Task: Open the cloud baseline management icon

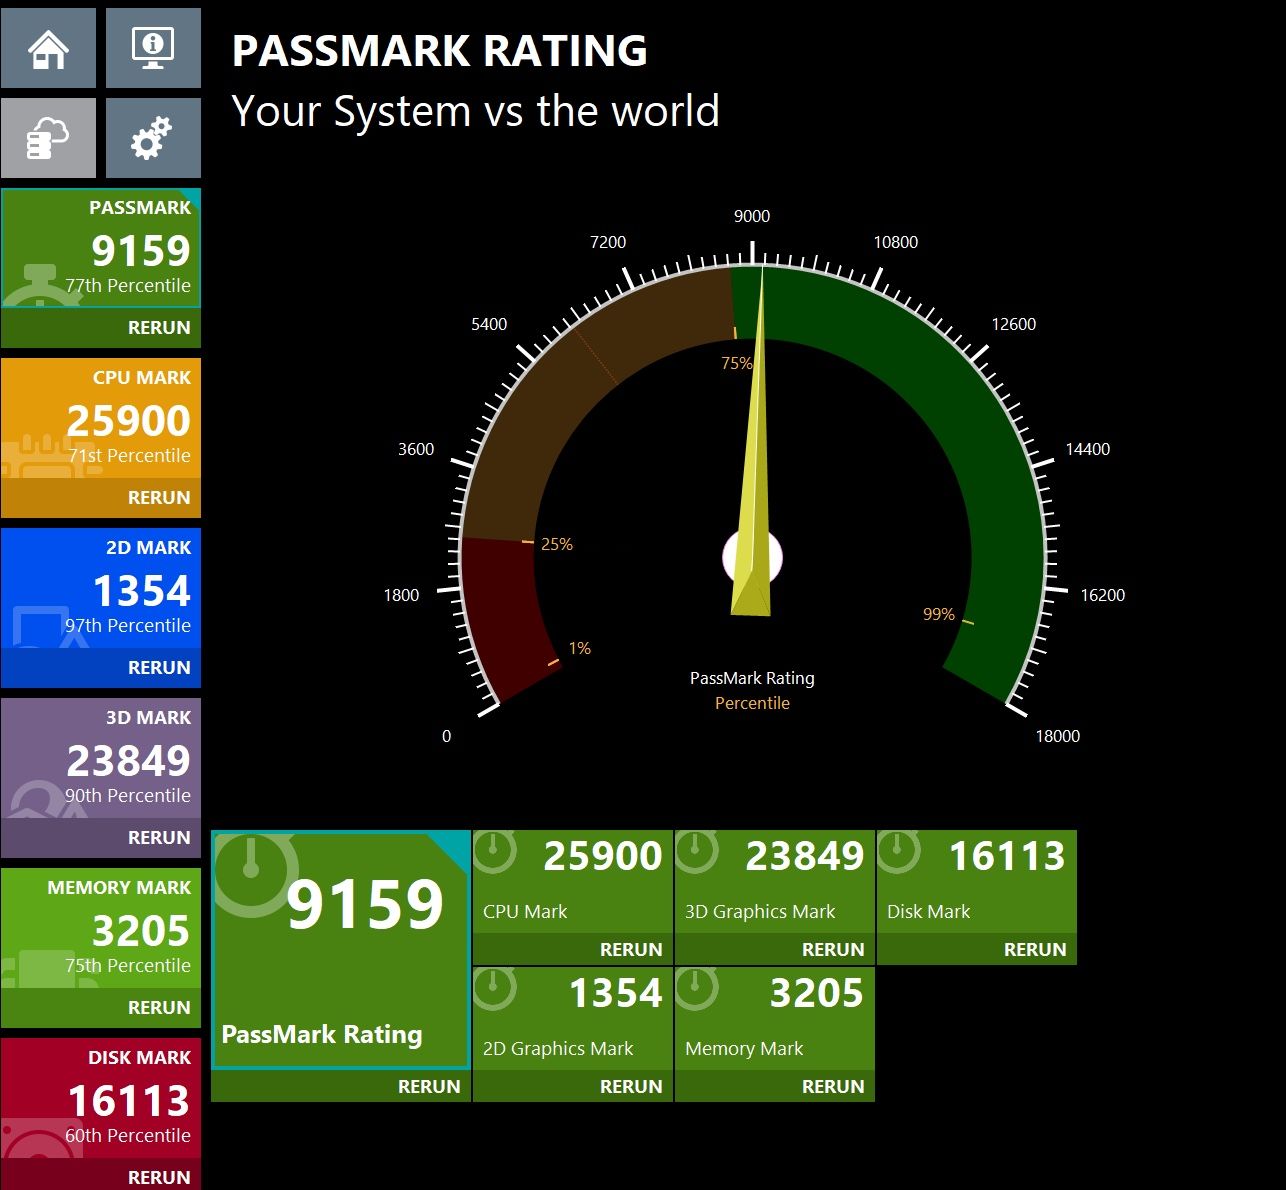Action: [x=48, y=138]
